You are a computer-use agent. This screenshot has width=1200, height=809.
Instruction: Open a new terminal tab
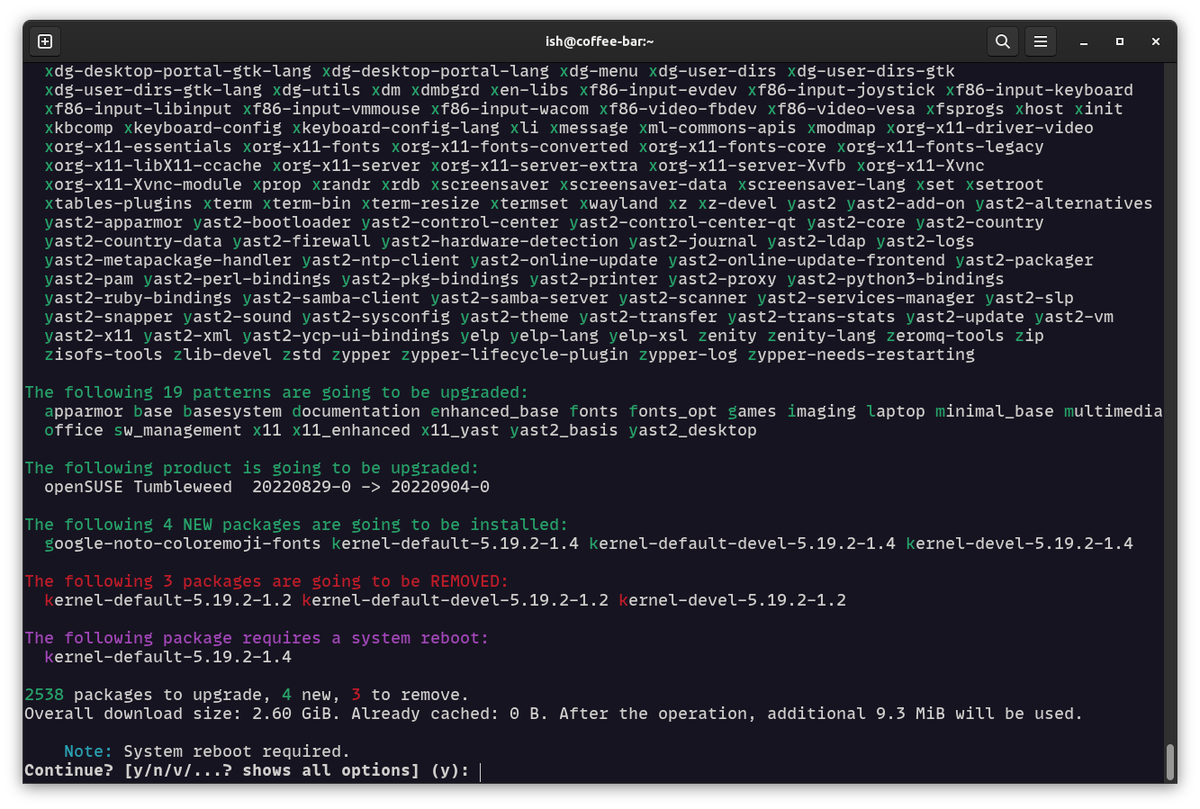click(44, 42)
